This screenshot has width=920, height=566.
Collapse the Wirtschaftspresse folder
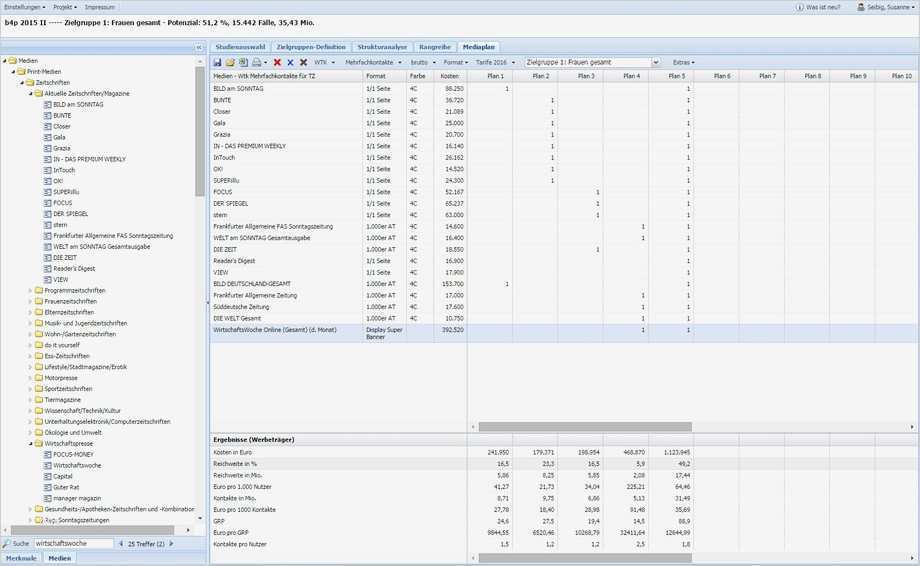[30, 443]
